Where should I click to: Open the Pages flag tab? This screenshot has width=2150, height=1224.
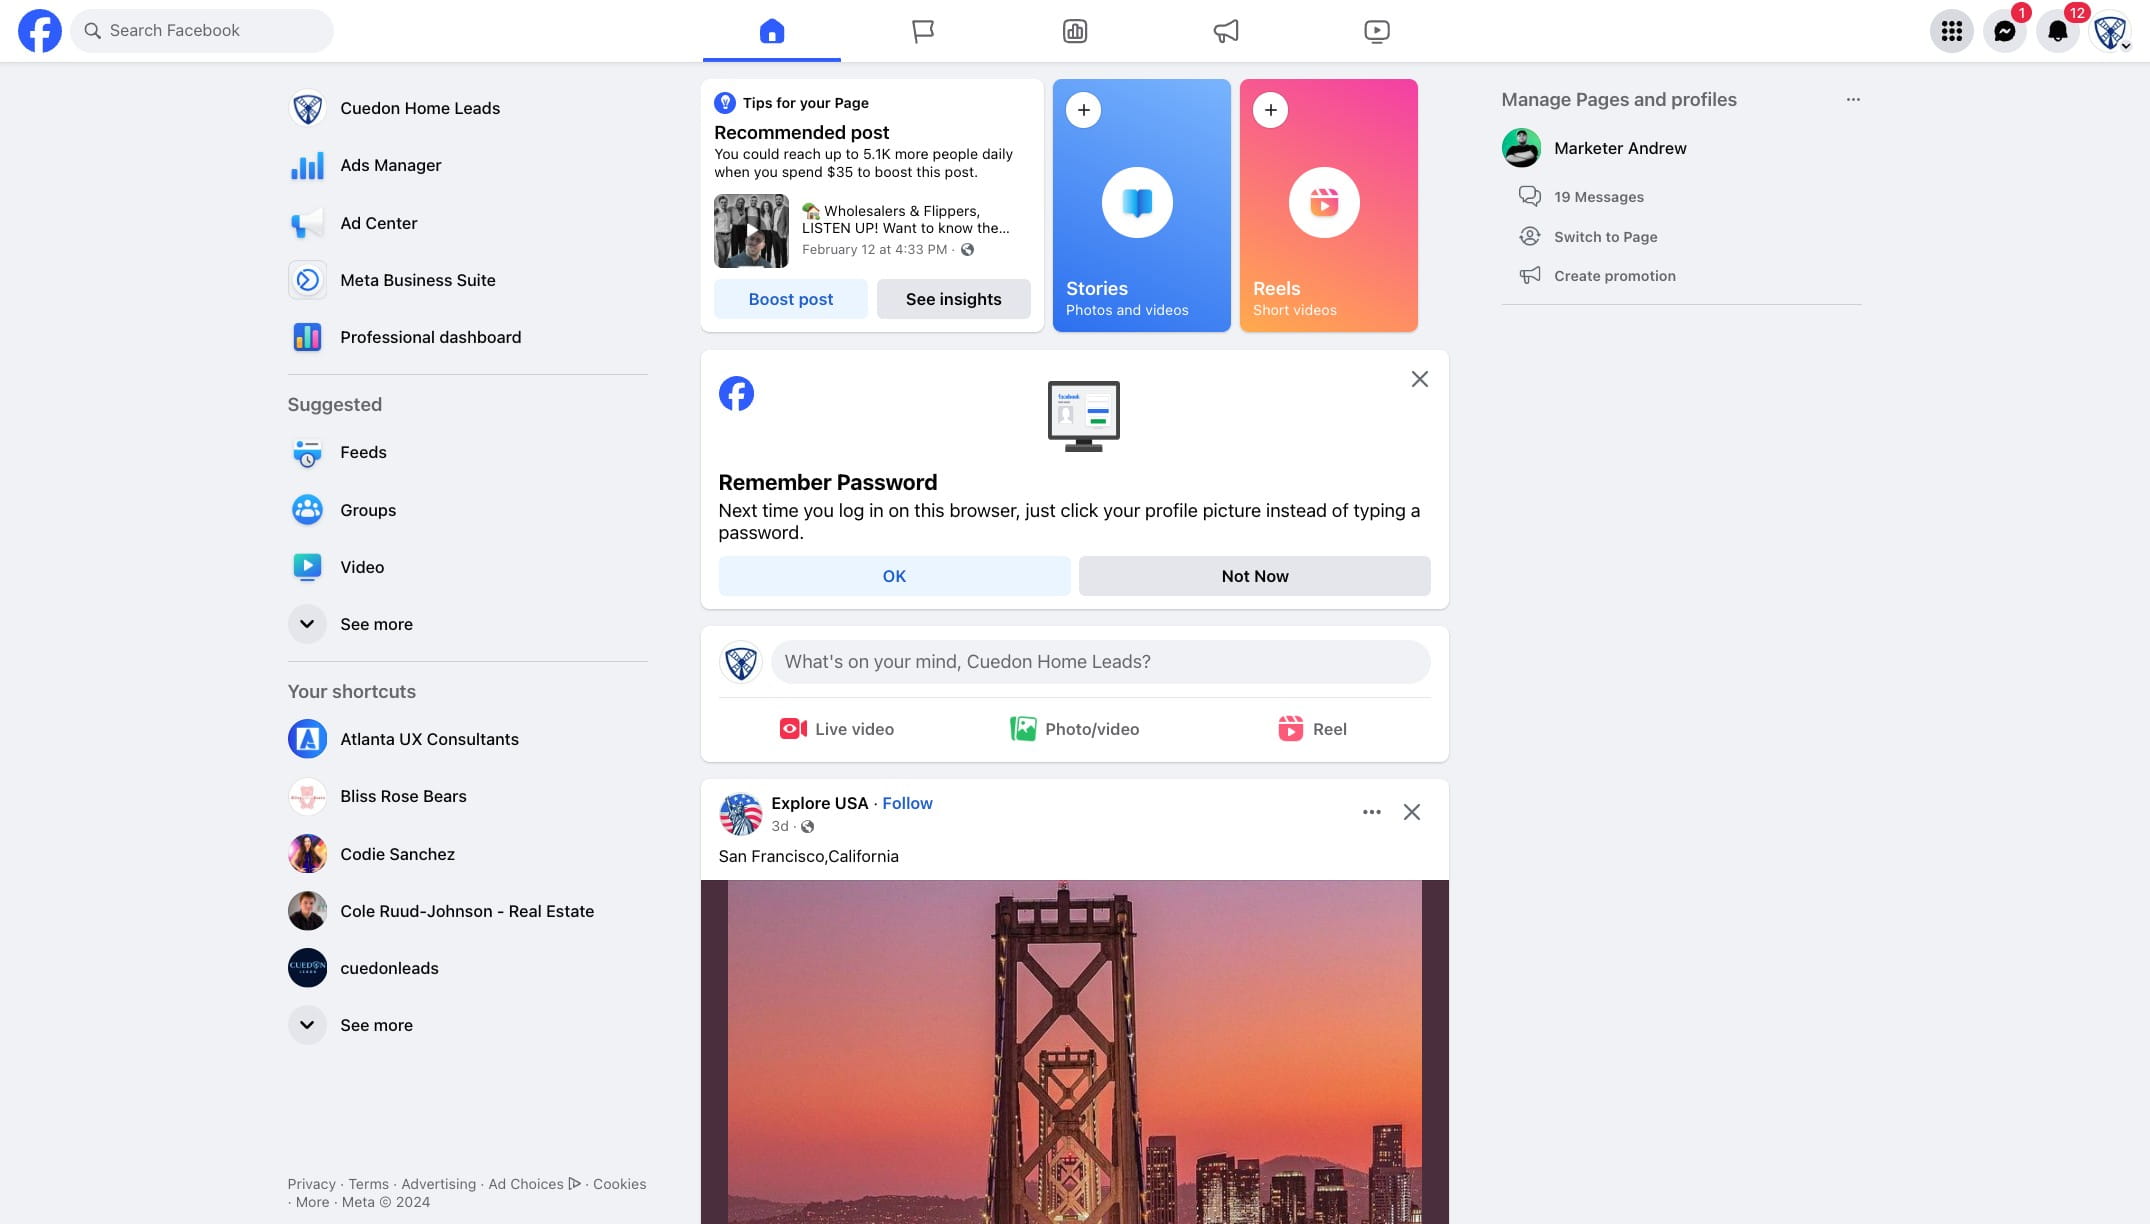[x=923, y=31]
